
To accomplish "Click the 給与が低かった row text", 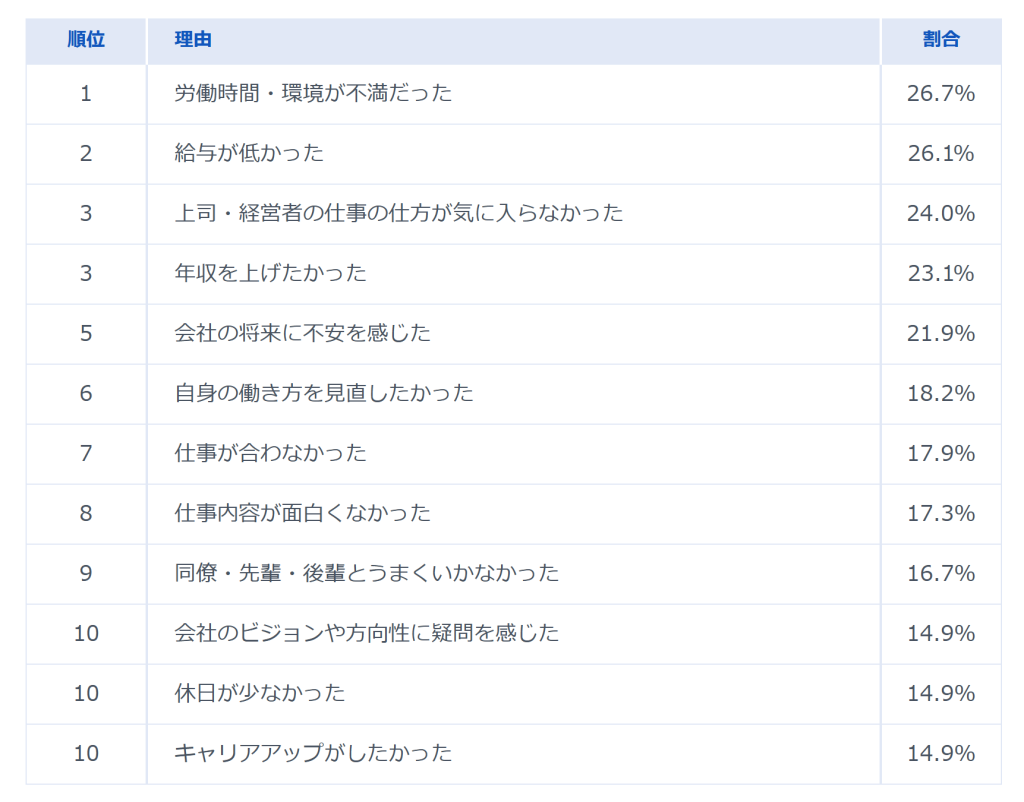I will point(249,154).
